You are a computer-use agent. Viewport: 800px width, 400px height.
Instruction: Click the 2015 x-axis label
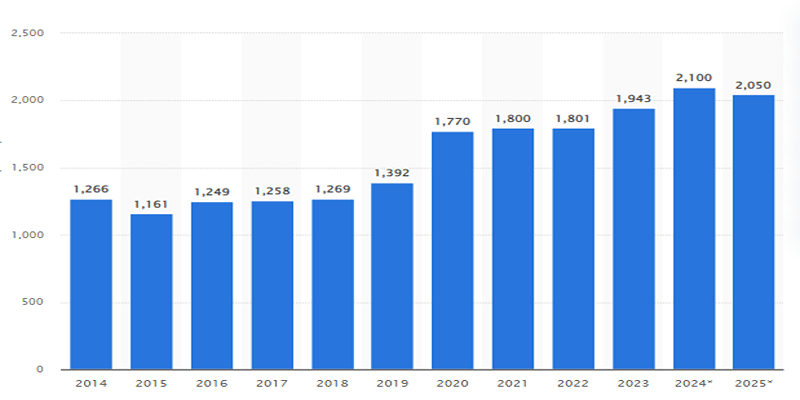tap(152, 383)
